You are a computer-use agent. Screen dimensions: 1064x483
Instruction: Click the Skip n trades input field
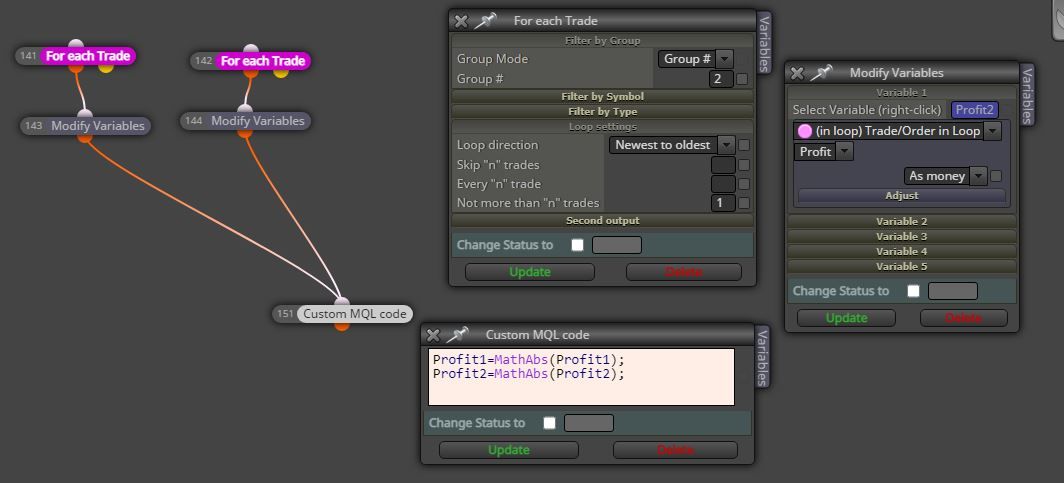coord(723,165)
